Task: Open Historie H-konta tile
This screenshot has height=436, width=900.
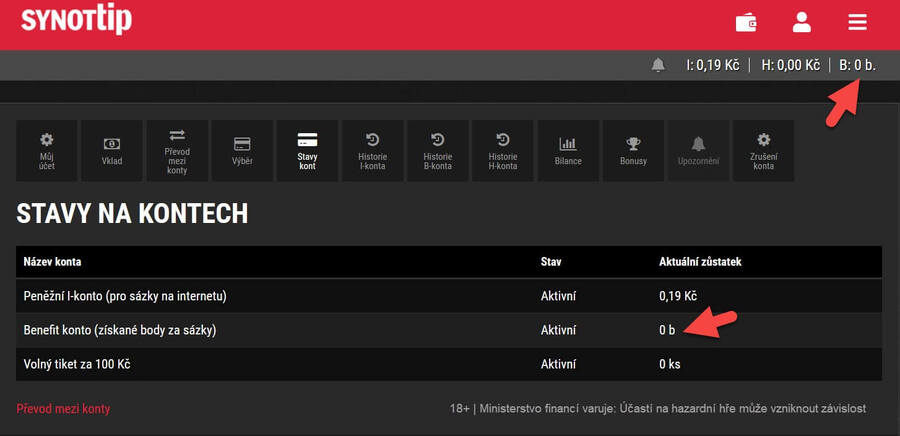Action: (x=503, y=150)
